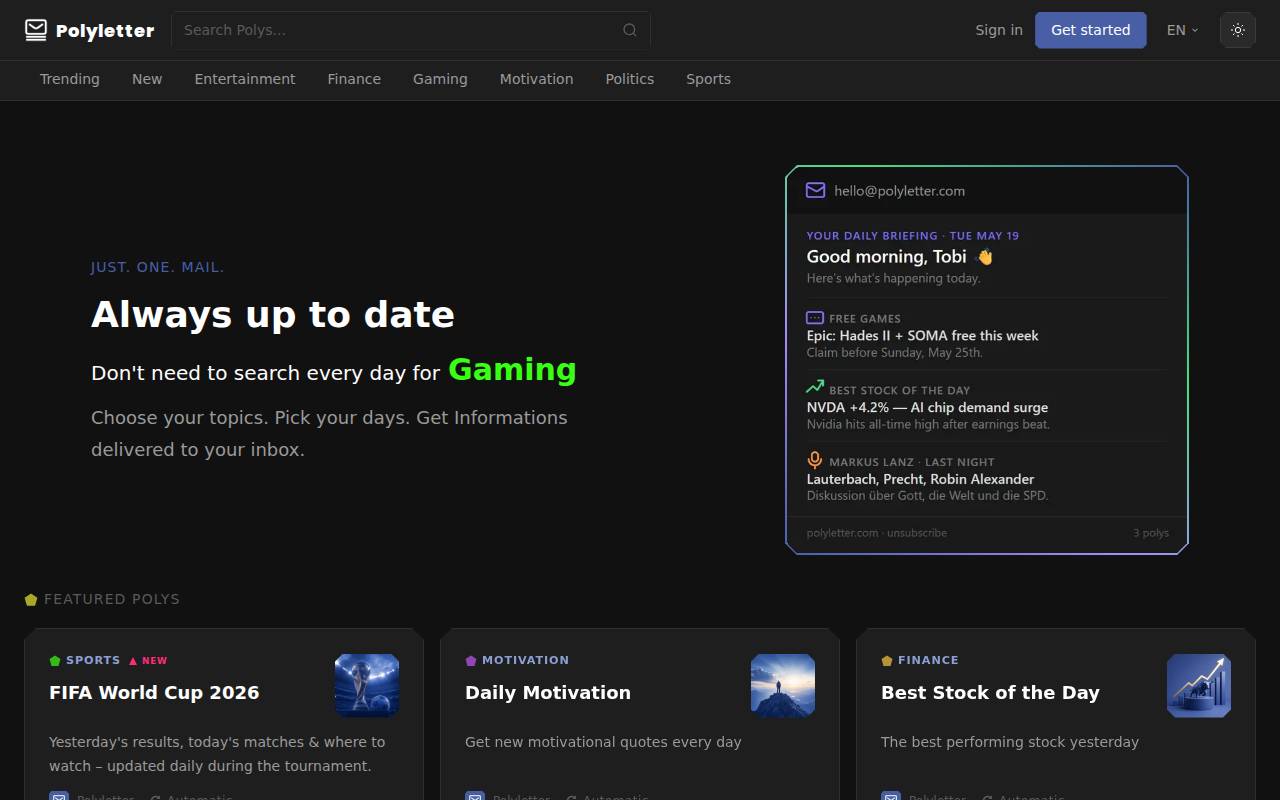
Task: Click the Daily Motivation card thumbnail
Action: tap(783, 686)
